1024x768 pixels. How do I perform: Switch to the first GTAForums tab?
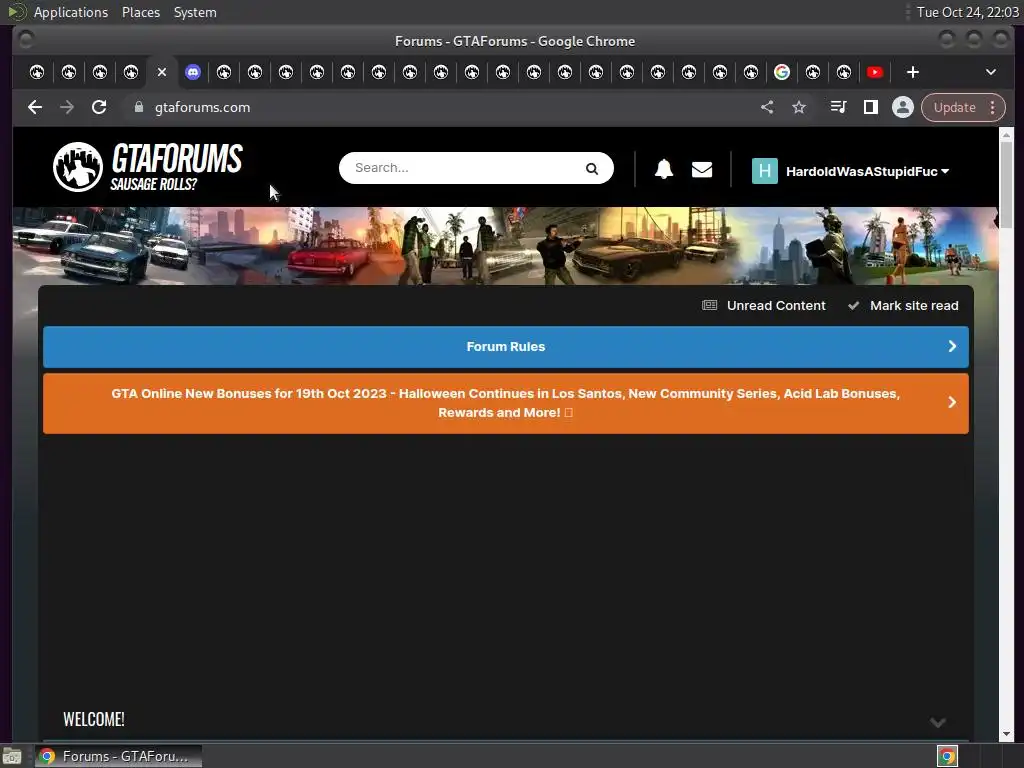37,72
